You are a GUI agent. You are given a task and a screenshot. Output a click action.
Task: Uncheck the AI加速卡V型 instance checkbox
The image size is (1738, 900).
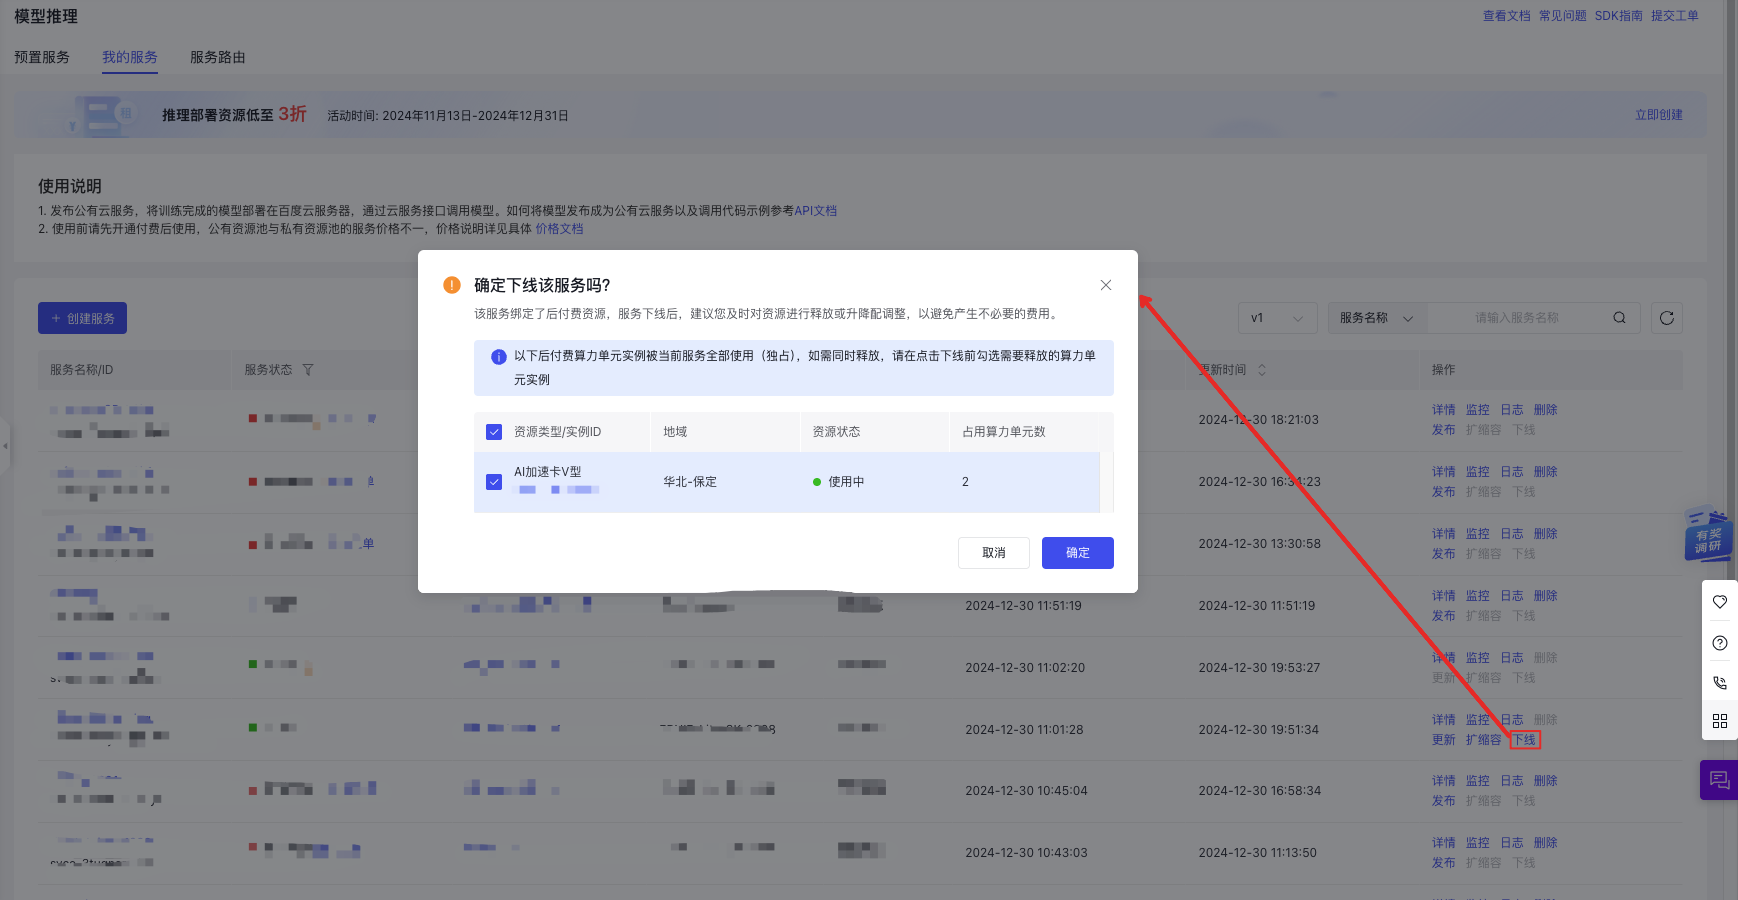point(494,482)
